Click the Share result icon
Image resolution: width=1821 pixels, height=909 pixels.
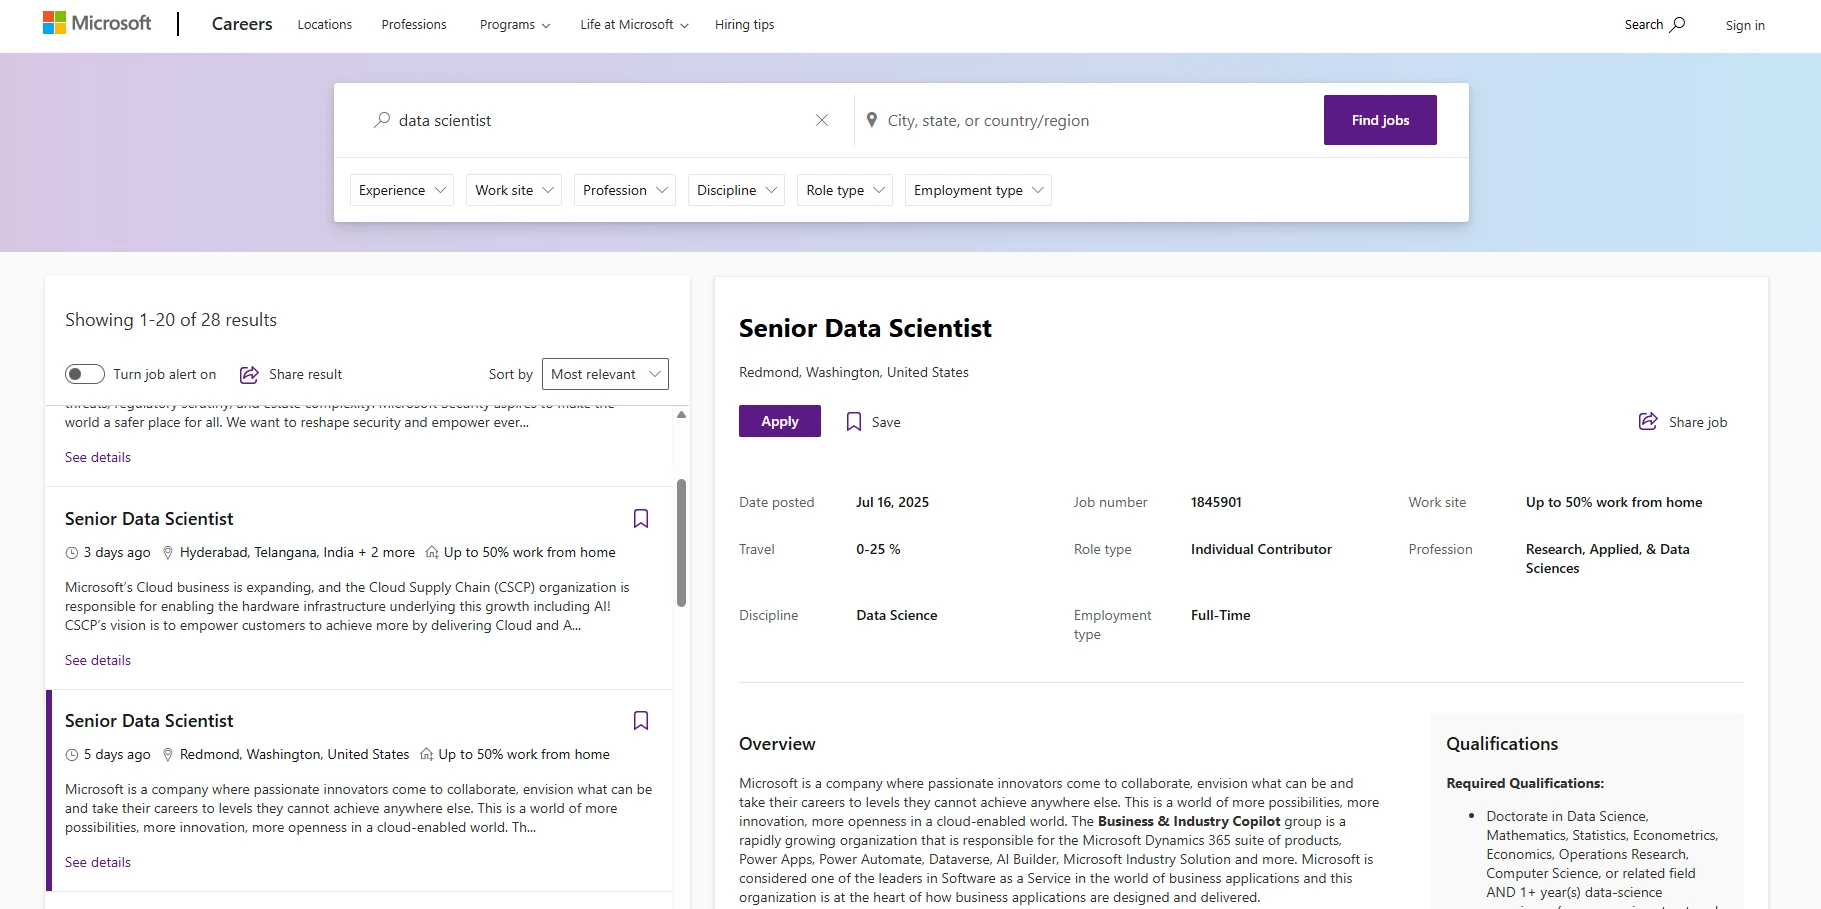pyautogui.click(x=249, y=374)
